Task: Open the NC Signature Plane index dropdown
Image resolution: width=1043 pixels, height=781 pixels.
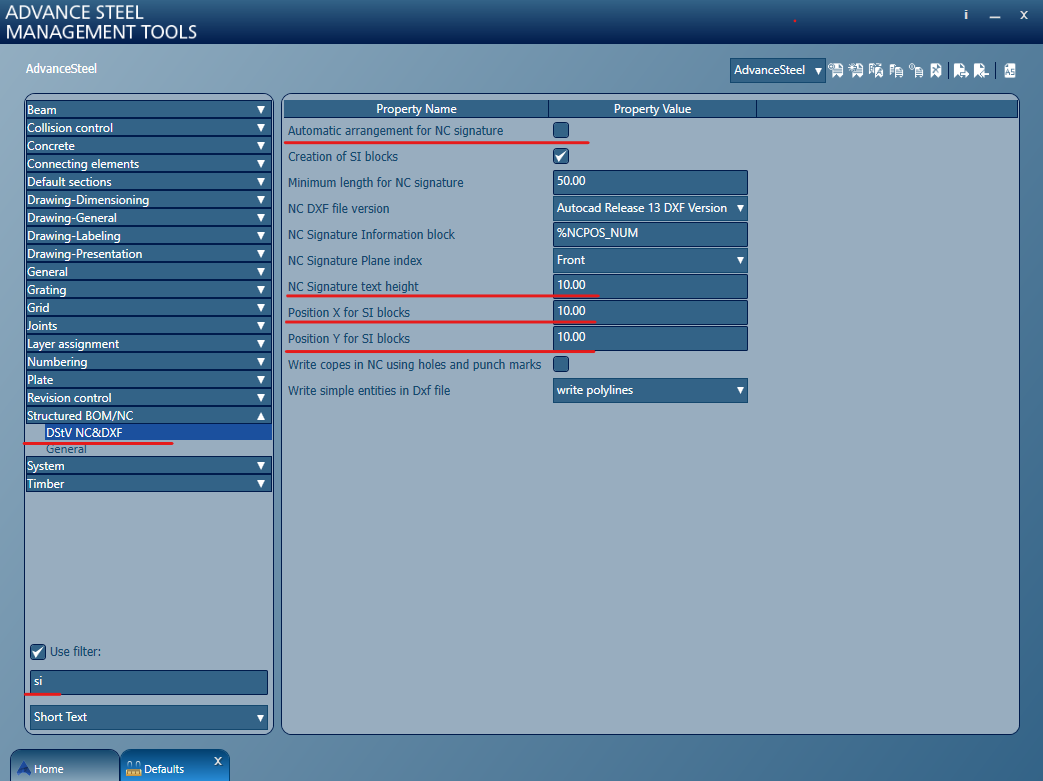Action: 739,259
